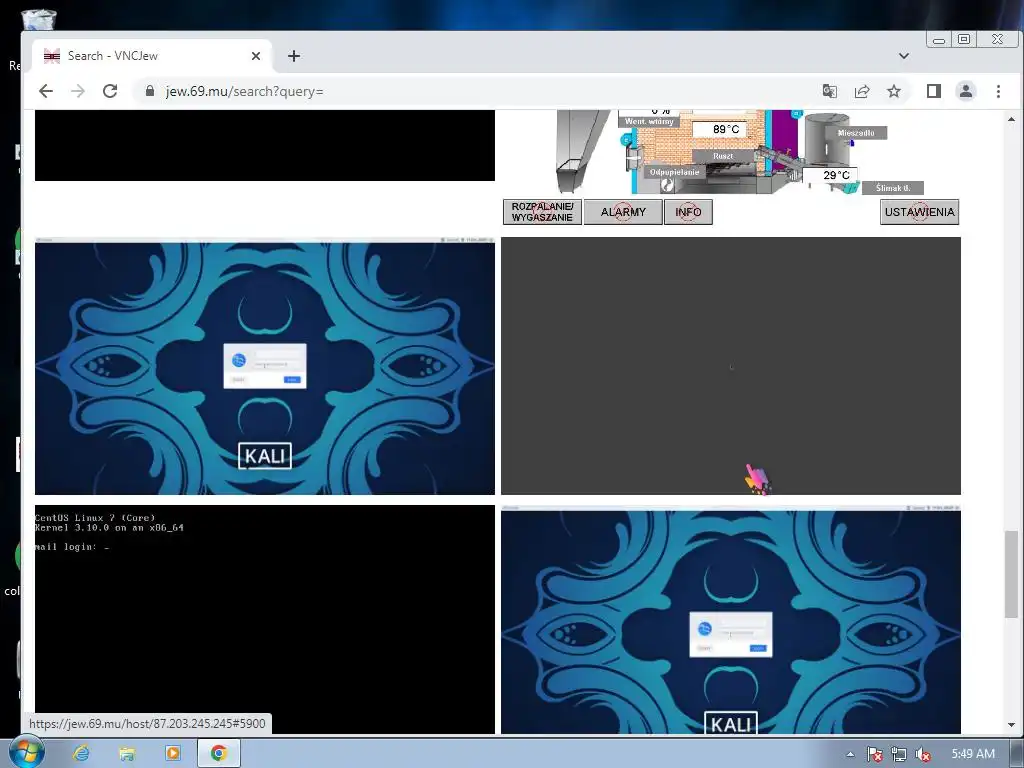
Task: Open the lower-right Kali screen thumbnail
Action: point(731,619)
